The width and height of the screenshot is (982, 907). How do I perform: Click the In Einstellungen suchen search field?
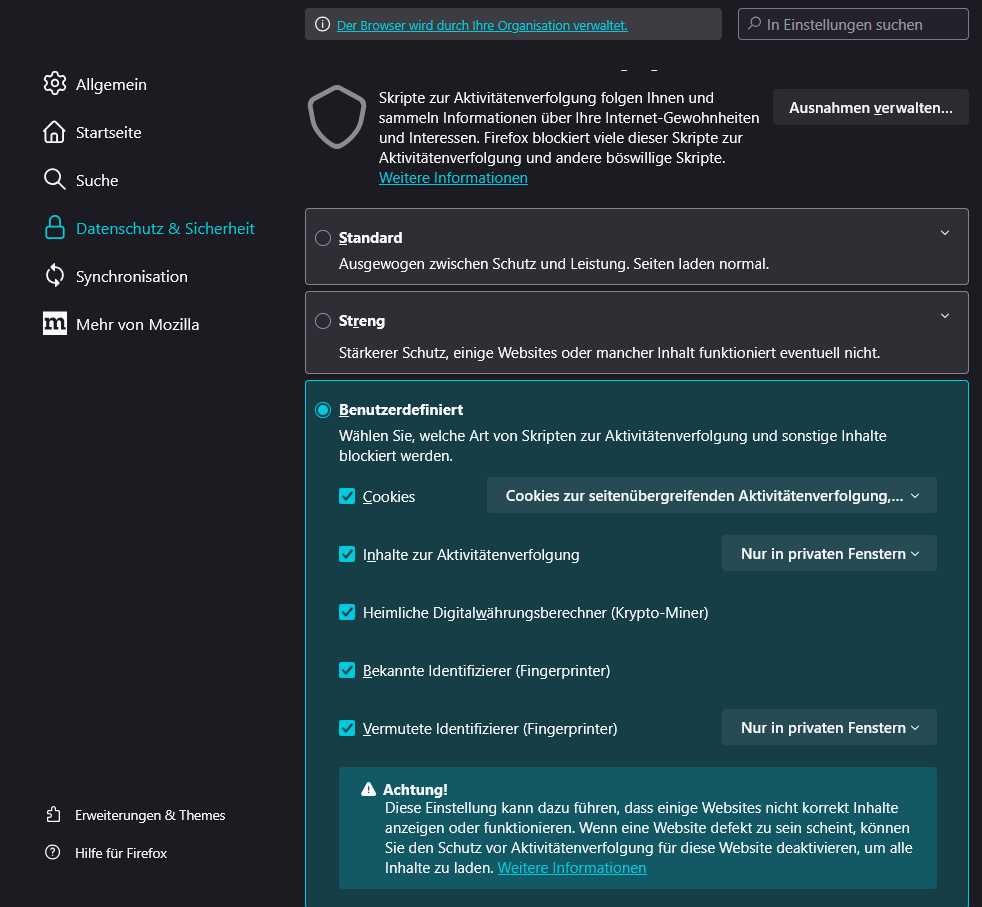pos(860,25)
